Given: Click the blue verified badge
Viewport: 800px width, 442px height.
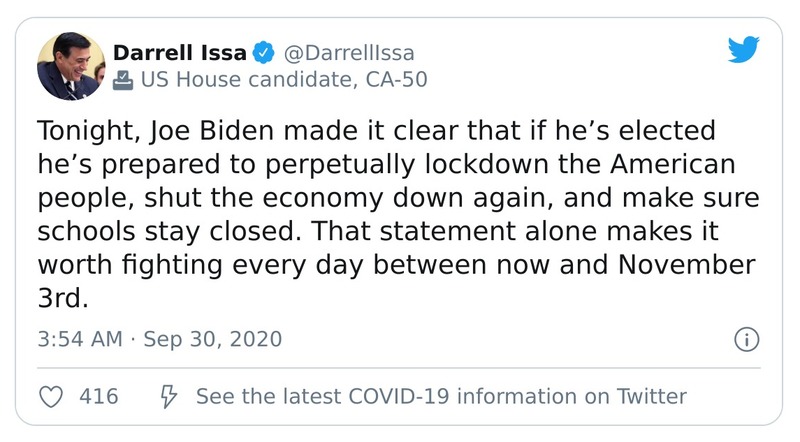Looking at the screenshot, I should coord(265,52).
